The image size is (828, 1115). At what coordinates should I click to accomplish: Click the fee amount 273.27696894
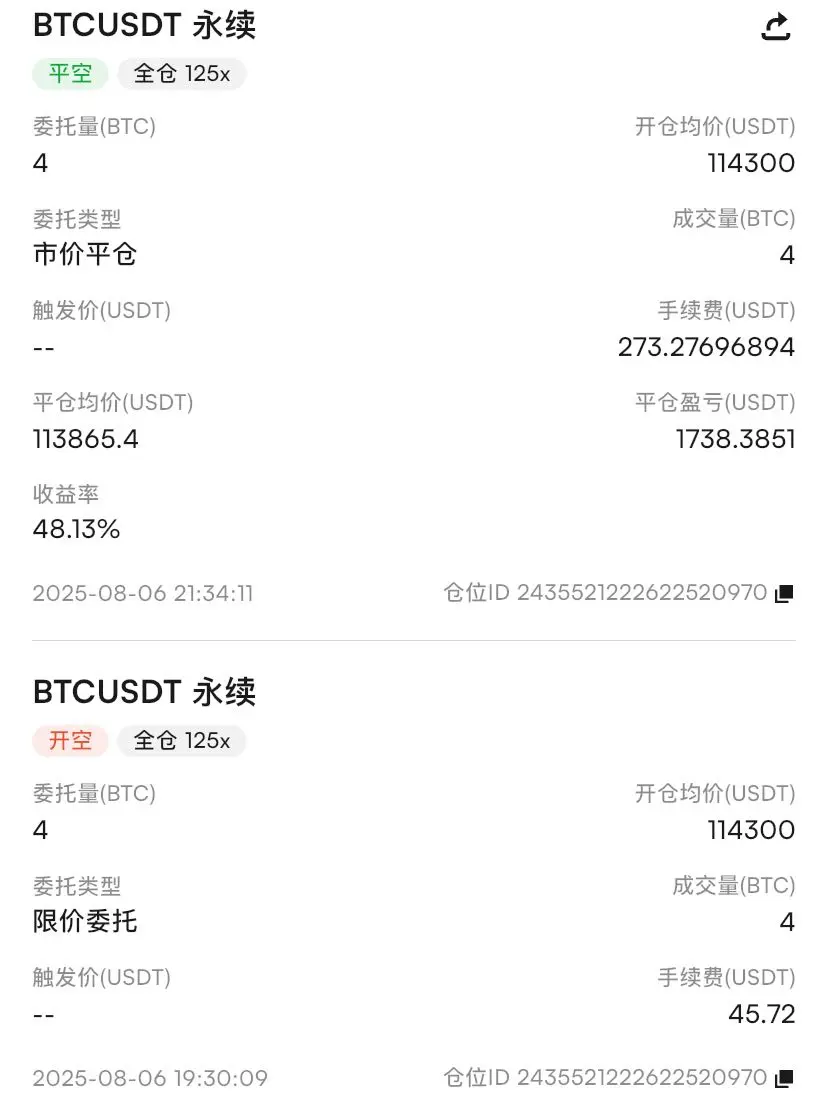706,347
